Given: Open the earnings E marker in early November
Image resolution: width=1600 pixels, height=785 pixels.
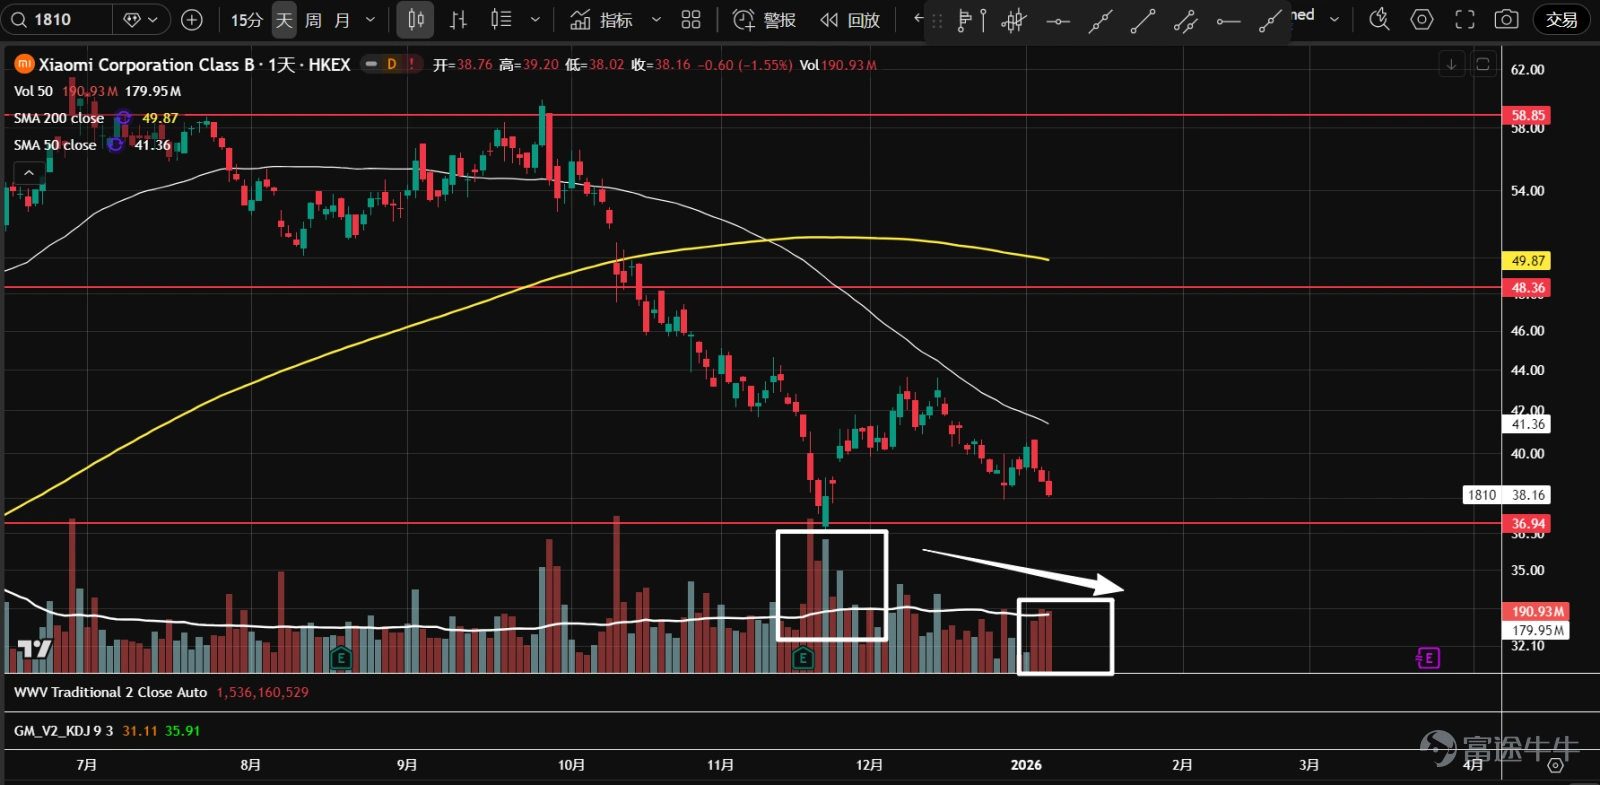Looking at the screenshot, I should 802,658.
